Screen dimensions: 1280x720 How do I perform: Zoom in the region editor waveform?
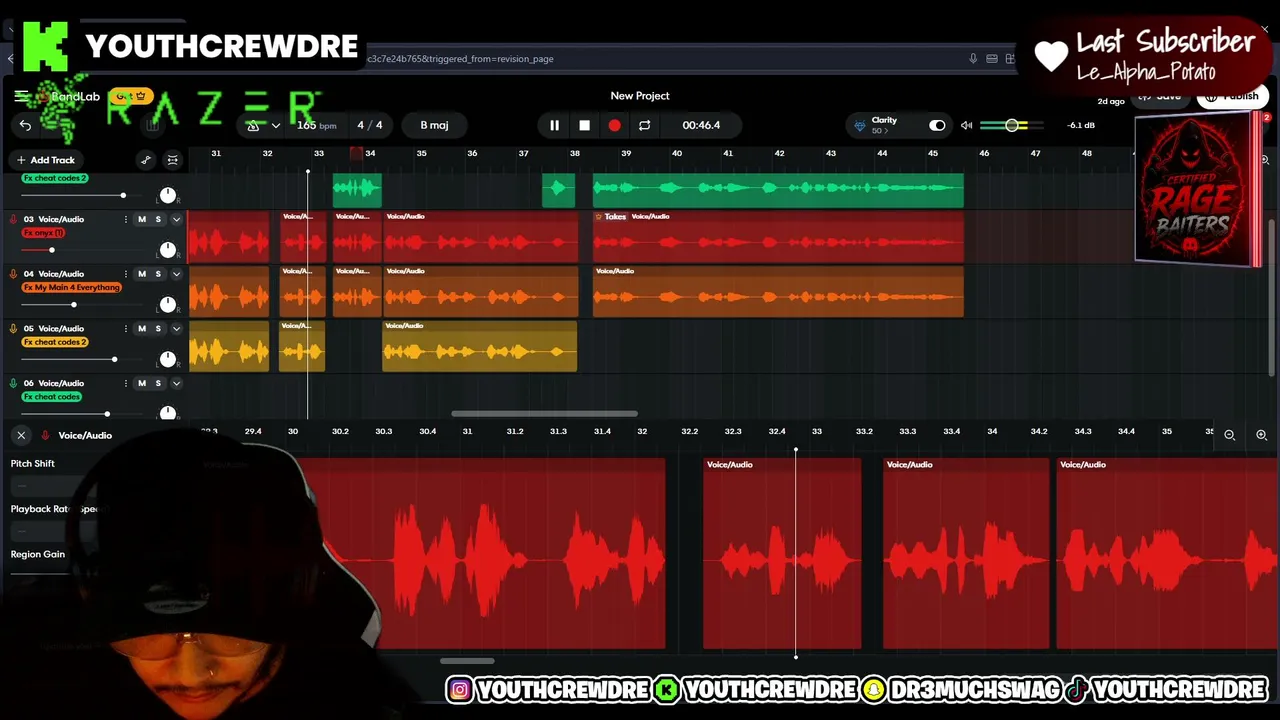[1261, 435]
